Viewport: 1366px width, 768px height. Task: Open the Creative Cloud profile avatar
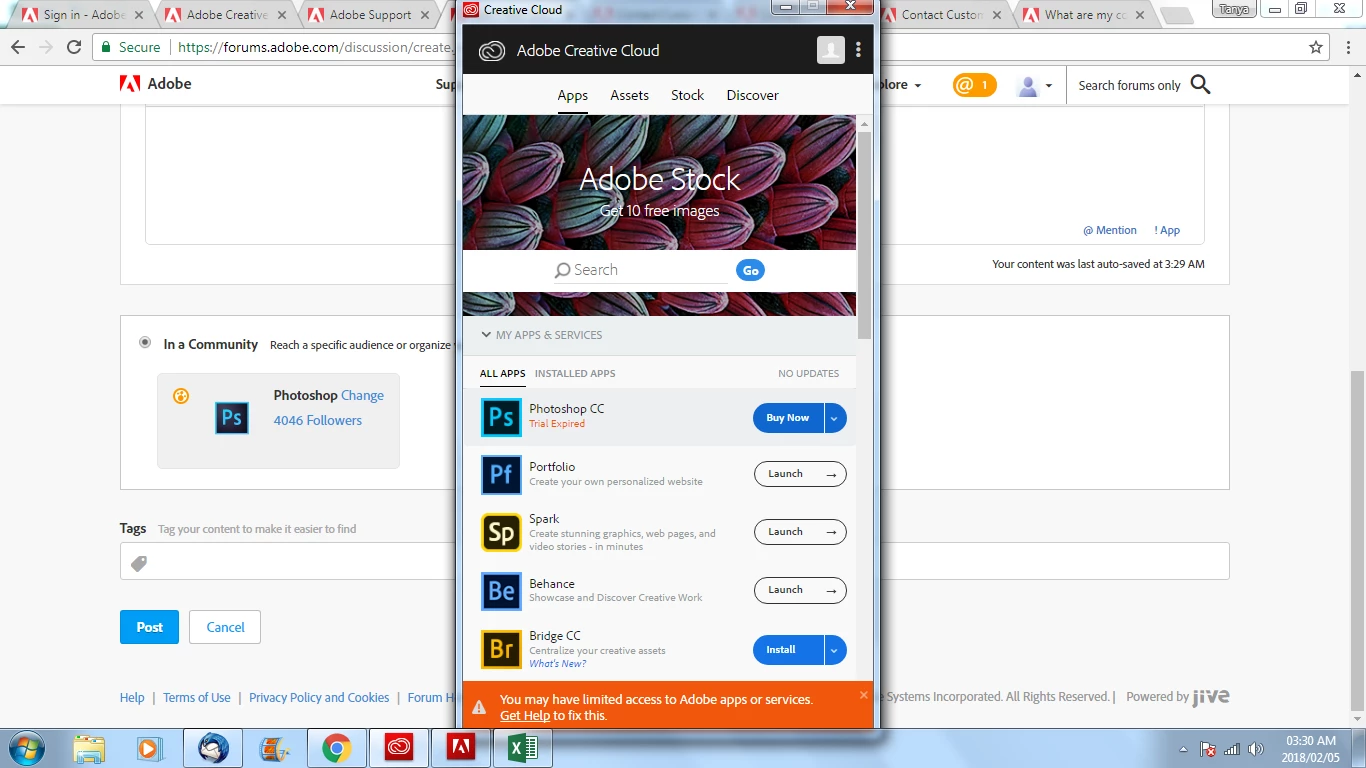[831, 50]
